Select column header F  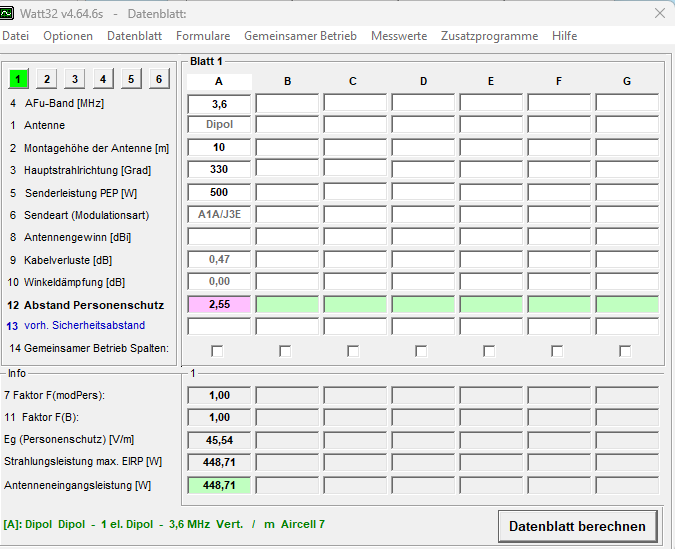[559, 81]
